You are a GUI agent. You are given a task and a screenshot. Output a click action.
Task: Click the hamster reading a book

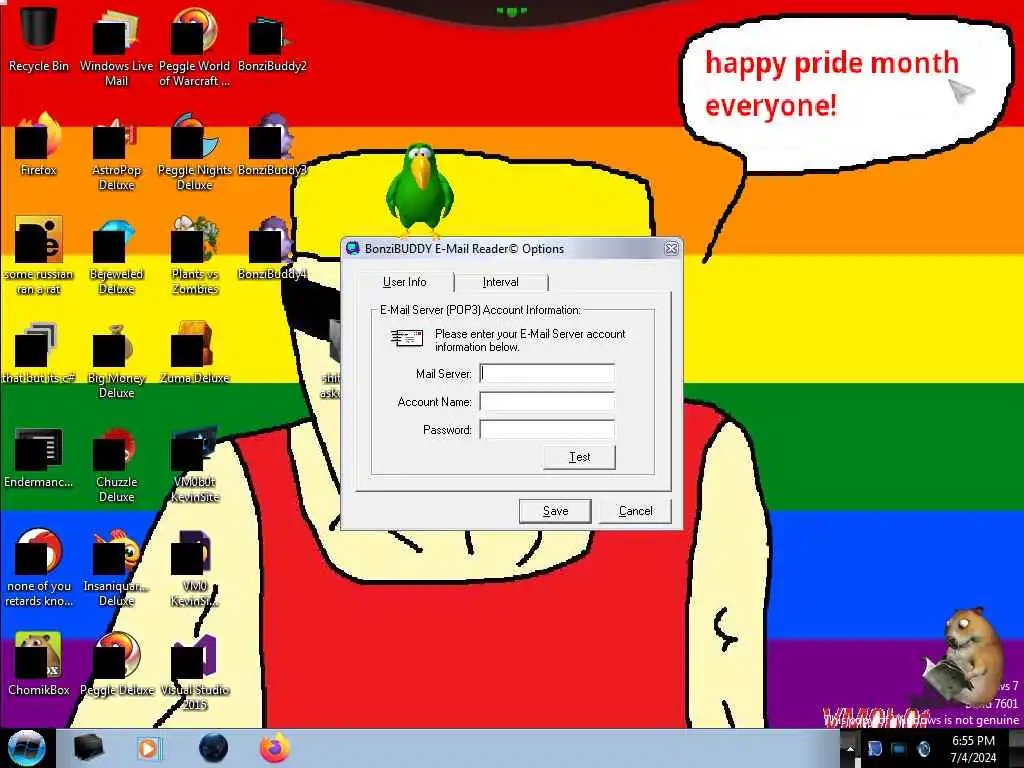tap(965, 656)
